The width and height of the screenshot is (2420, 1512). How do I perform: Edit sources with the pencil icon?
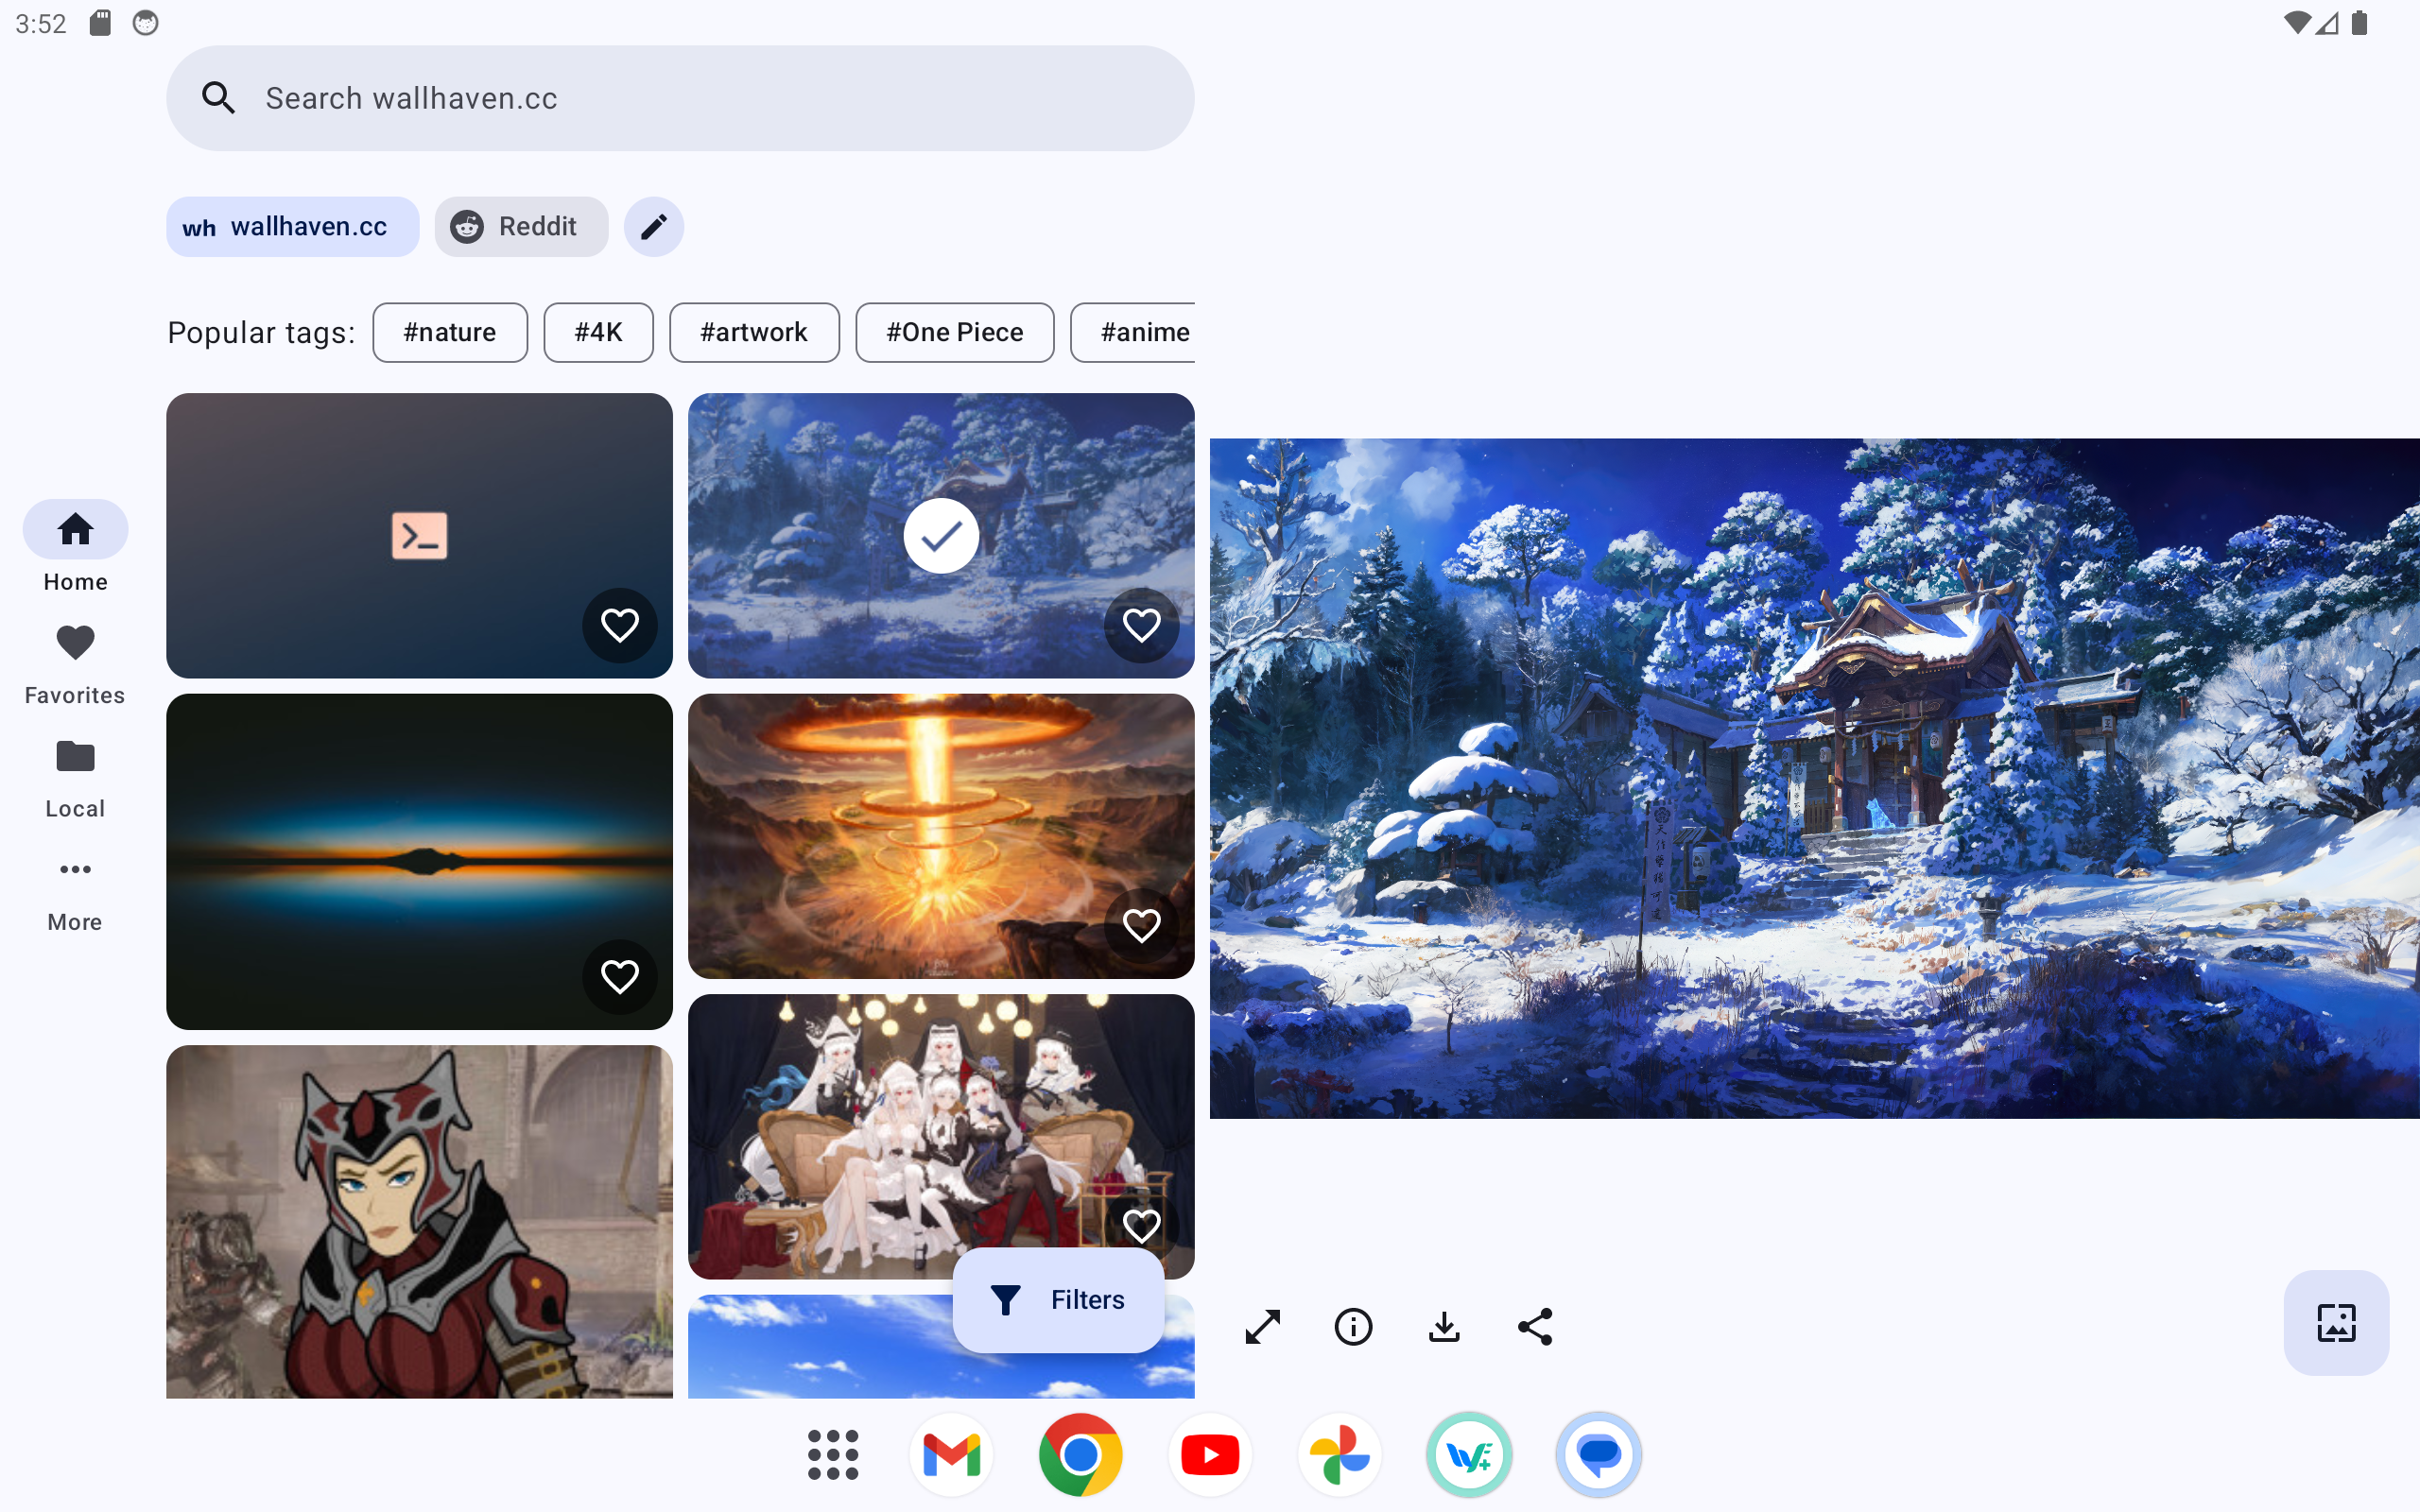(x=653, y=227)
